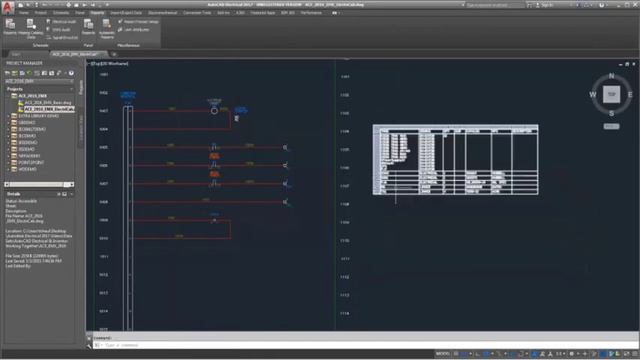Click the W direction on ViewCube compass
Screen dimensions: 640x360
(x=593, y=95)
